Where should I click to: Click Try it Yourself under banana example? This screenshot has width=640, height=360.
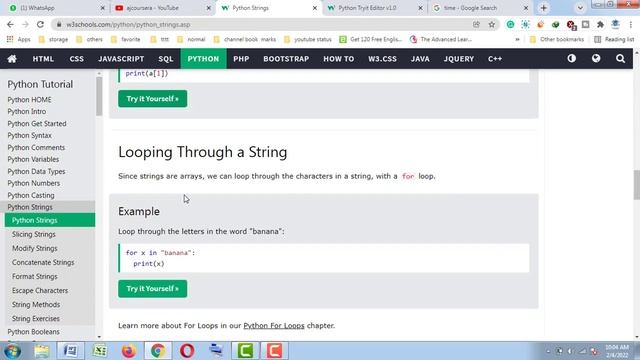point(153,289)
